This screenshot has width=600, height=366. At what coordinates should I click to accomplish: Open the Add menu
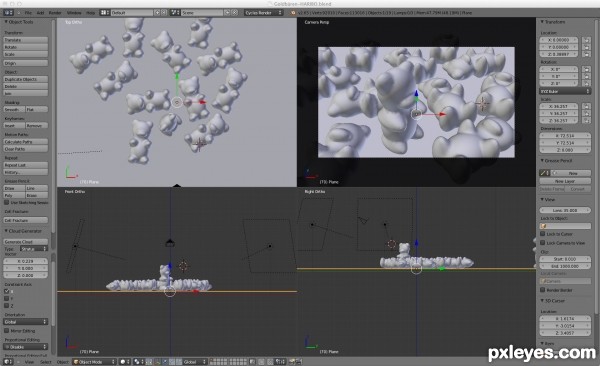pyautogui.click(x=40, y=13)
